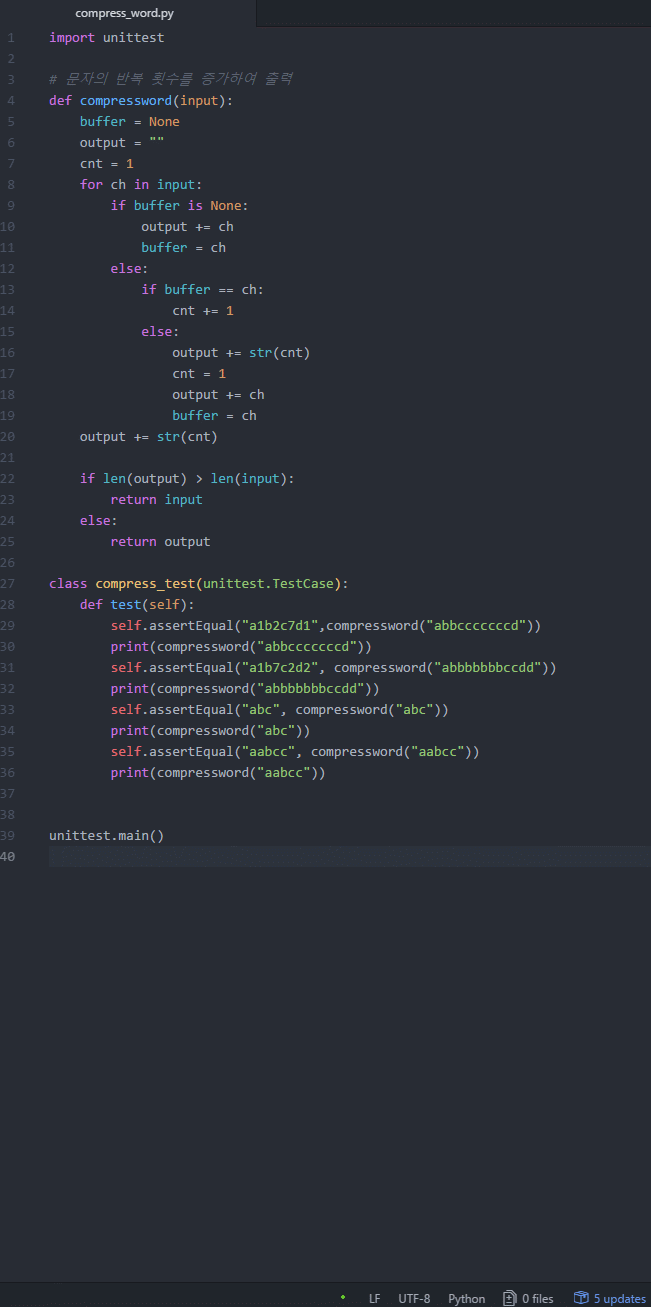Click assertEqual line with "a1b2c7d1"
Viewport: 651px width, 1307px height.
pos(326,626)
